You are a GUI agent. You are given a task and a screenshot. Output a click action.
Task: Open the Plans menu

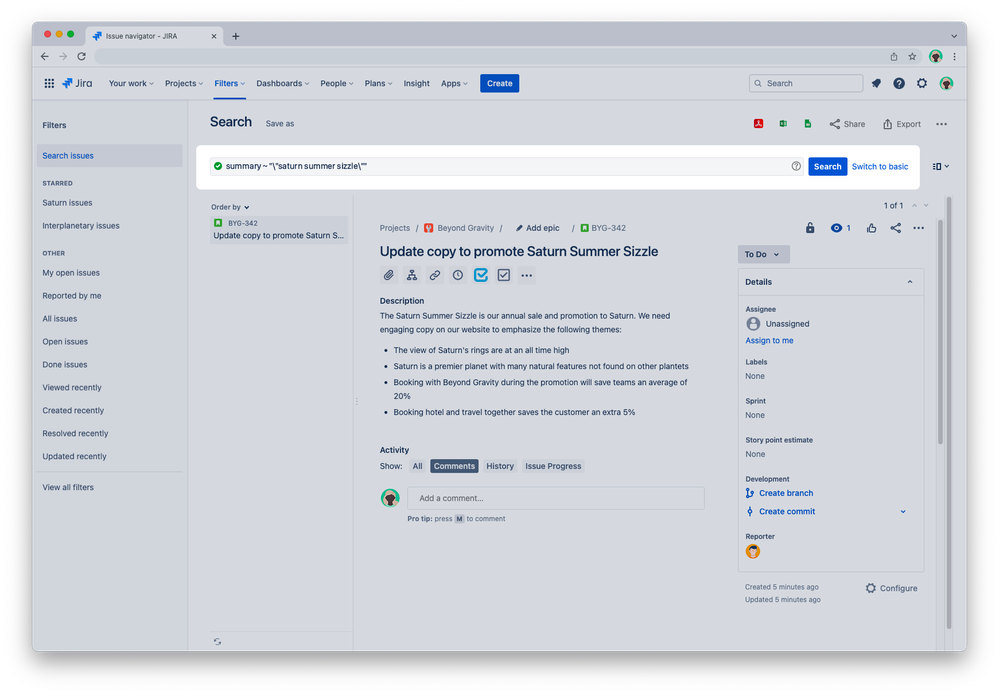point(378,83)
